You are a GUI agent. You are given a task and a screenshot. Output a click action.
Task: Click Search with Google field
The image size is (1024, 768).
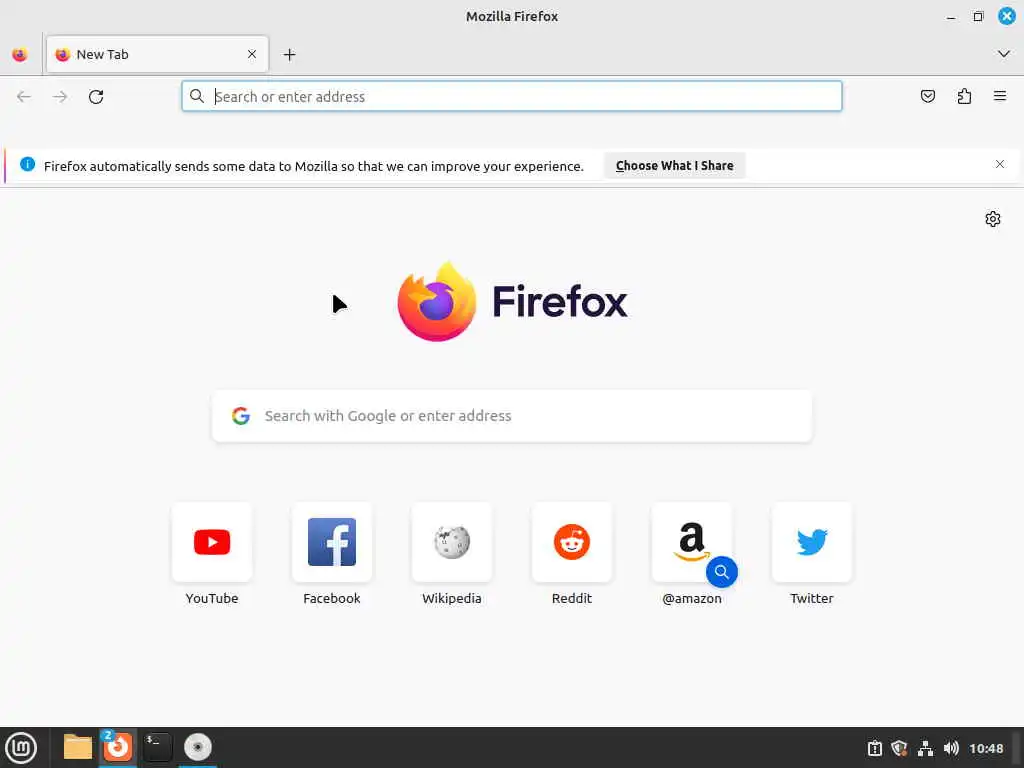coord(512,416)
